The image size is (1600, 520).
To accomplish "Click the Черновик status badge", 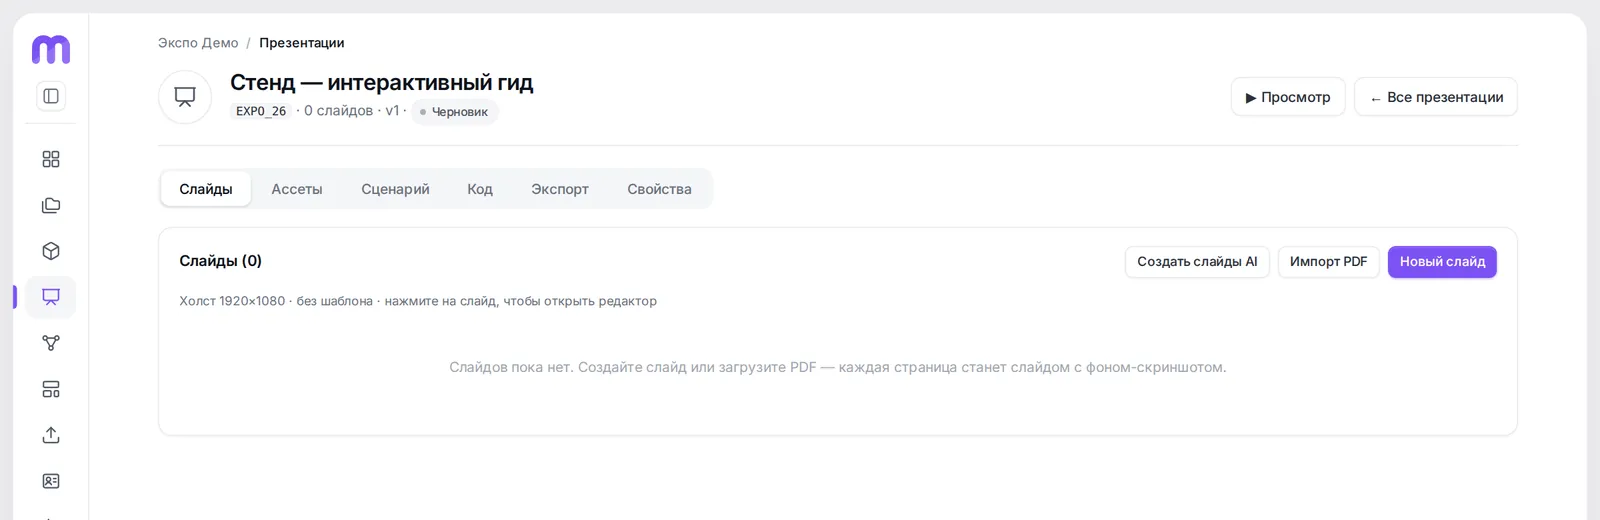I will [x=455, y=112].
